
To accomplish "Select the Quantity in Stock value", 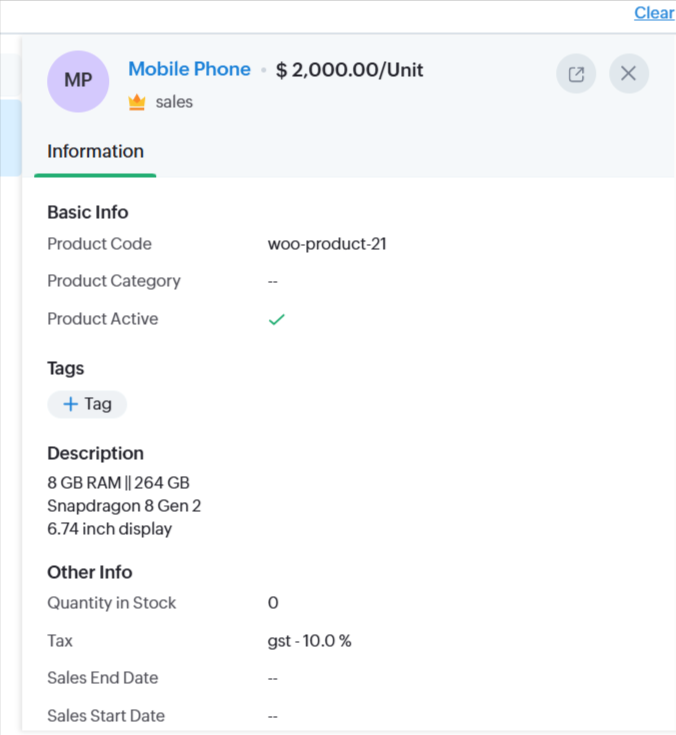I will point(273,603).
